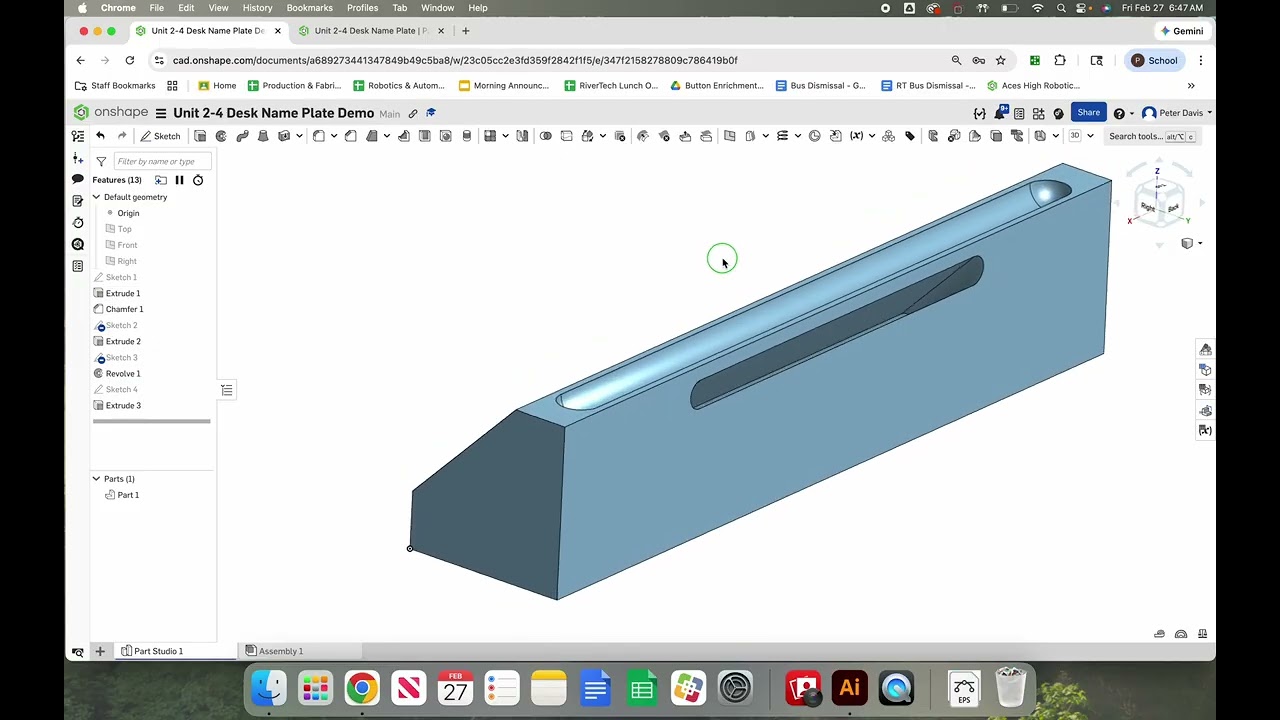Click the Redo arrow
Screen dimensions: 1280x720
[122, 136]
